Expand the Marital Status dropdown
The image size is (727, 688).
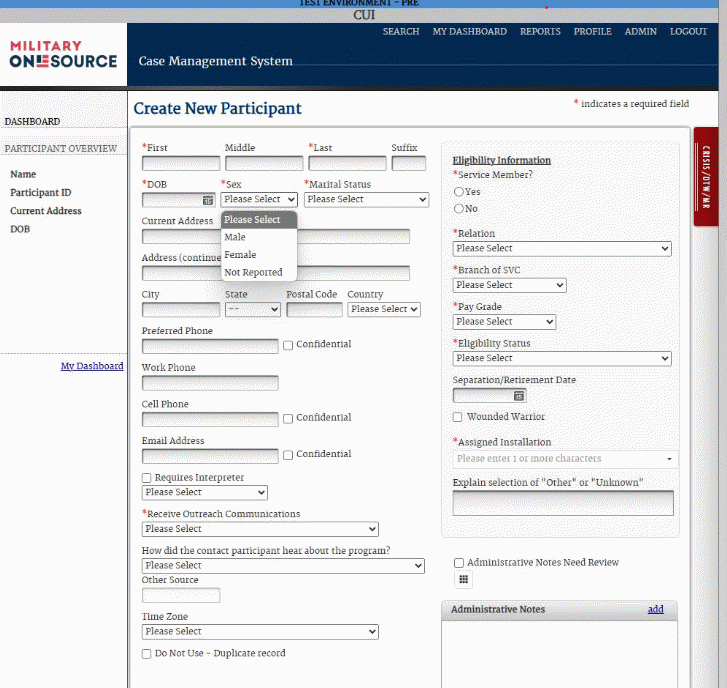(366, 200)
